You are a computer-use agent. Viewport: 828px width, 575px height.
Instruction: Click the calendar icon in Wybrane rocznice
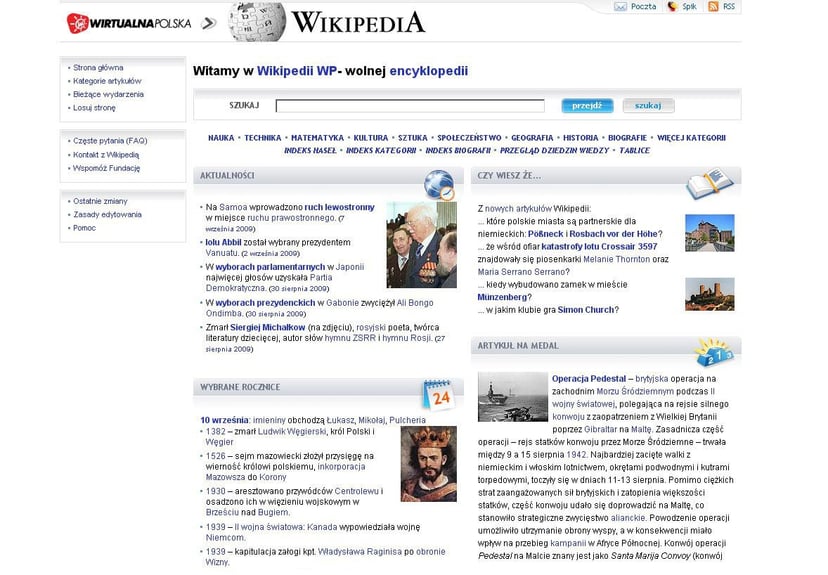[438, 394]
